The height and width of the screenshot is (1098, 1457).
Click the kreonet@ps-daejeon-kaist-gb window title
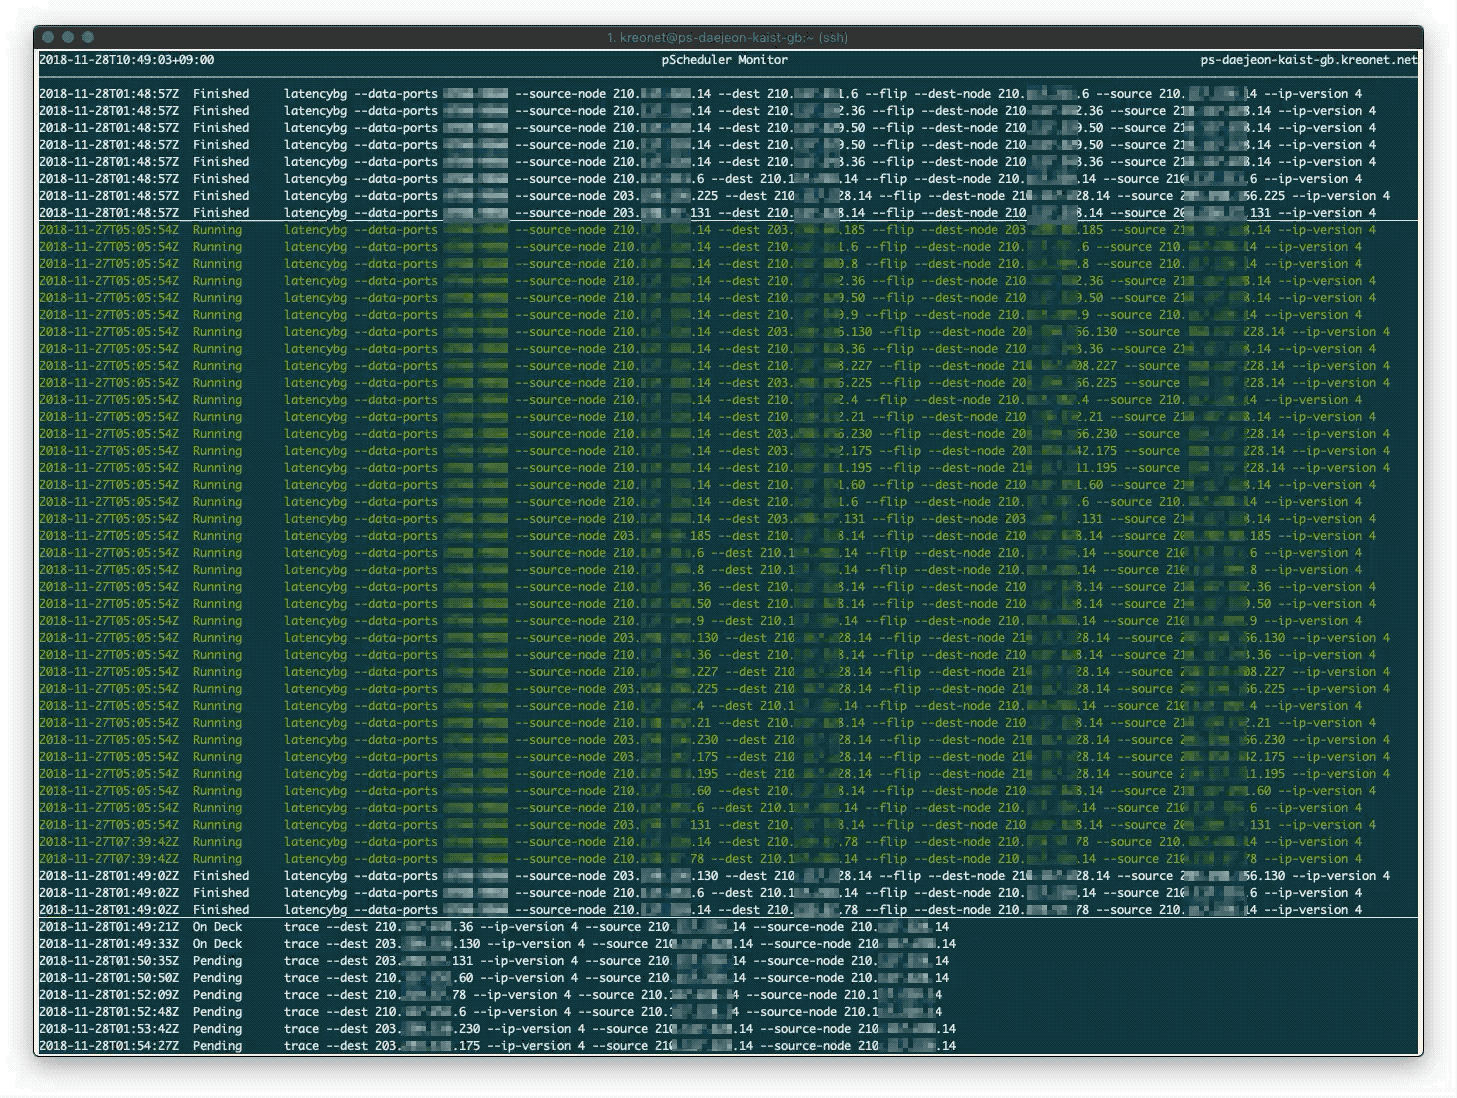coord(727,37)
